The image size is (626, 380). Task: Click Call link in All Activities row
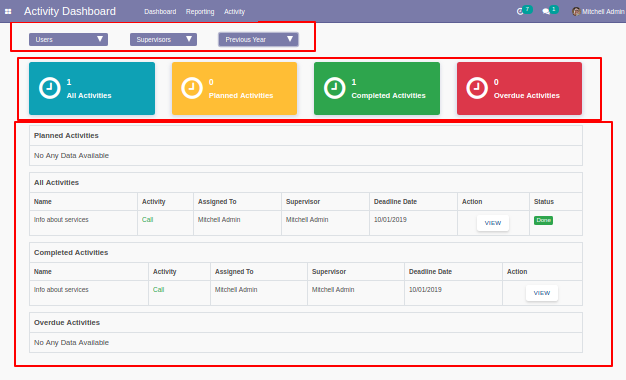147,220
